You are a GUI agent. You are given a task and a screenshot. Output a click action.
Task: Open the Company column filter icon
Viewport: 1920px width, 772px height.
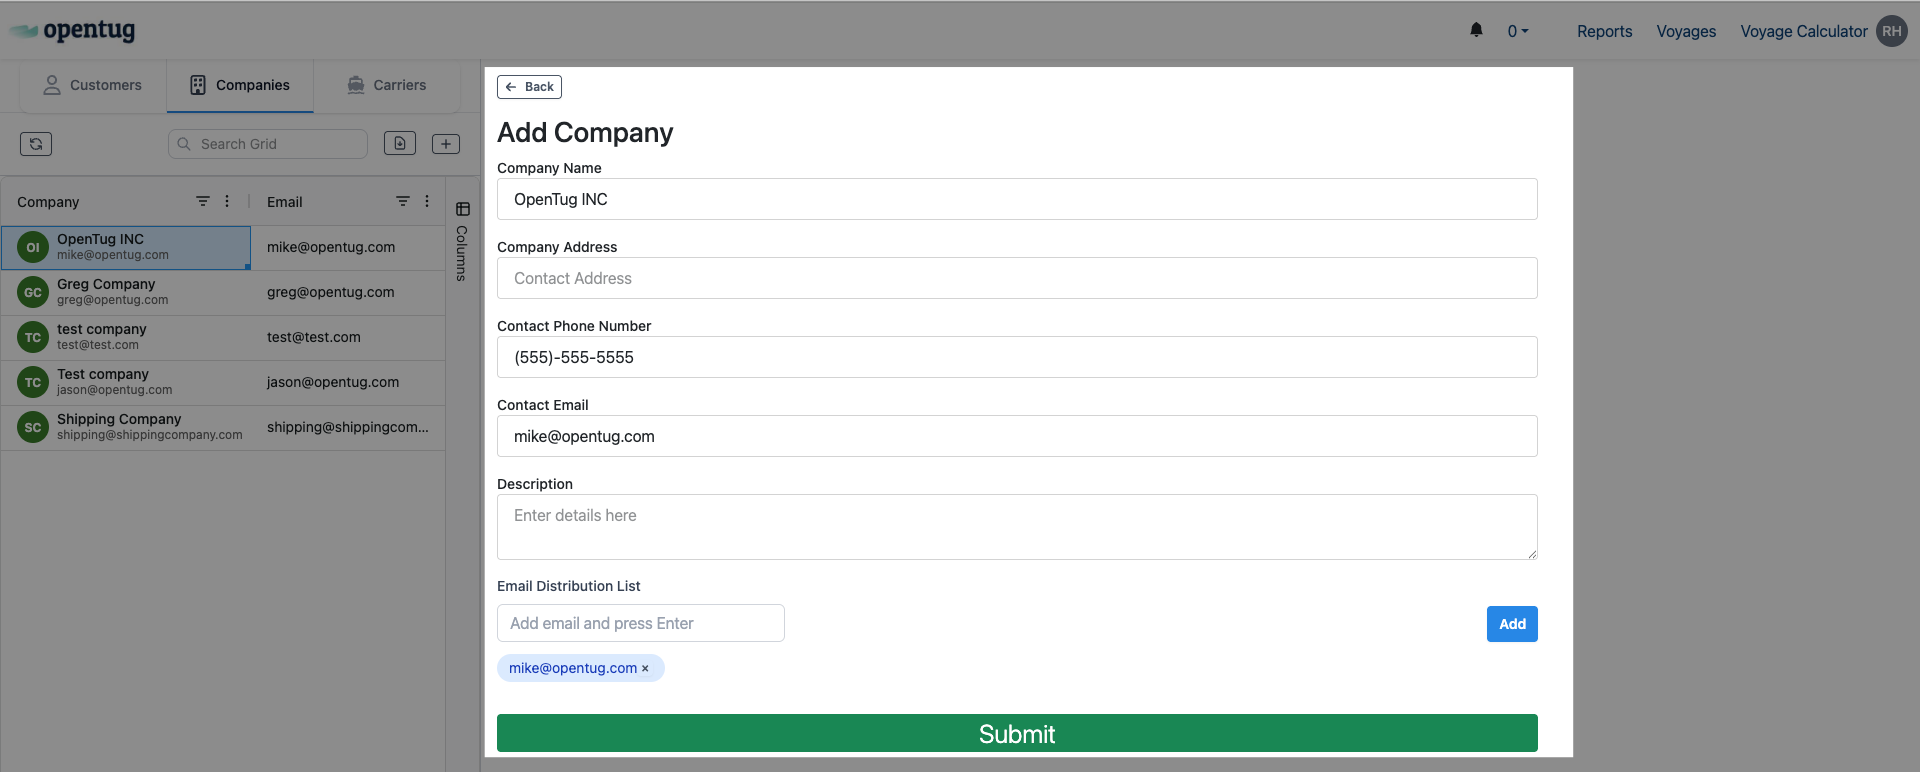click(203, 201)
